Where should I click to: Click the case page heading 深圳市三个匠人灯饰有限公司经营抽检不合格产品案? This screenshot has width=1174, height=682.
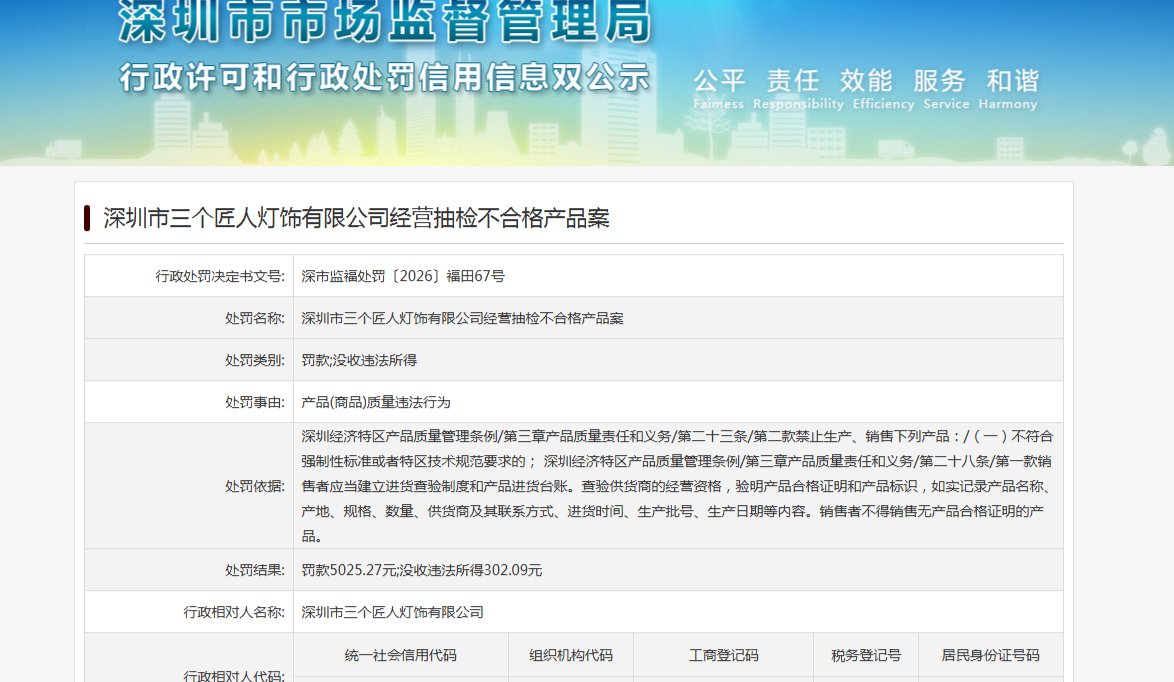(356, 218)
